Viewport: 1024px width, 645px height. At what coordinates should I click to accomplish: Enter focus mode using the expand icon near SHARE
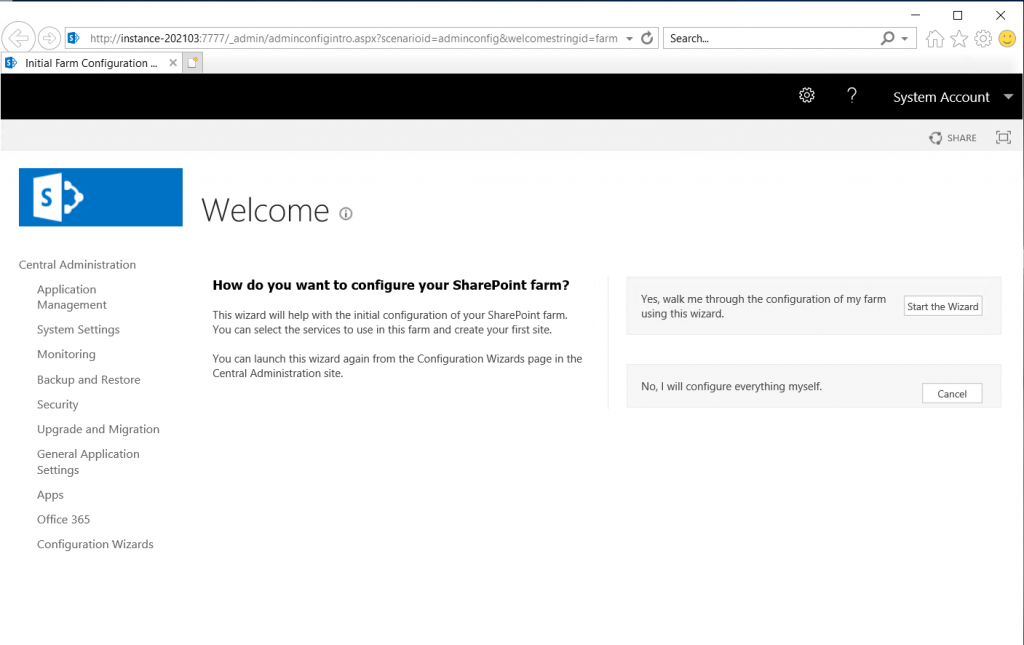(x=1003, y=137)
